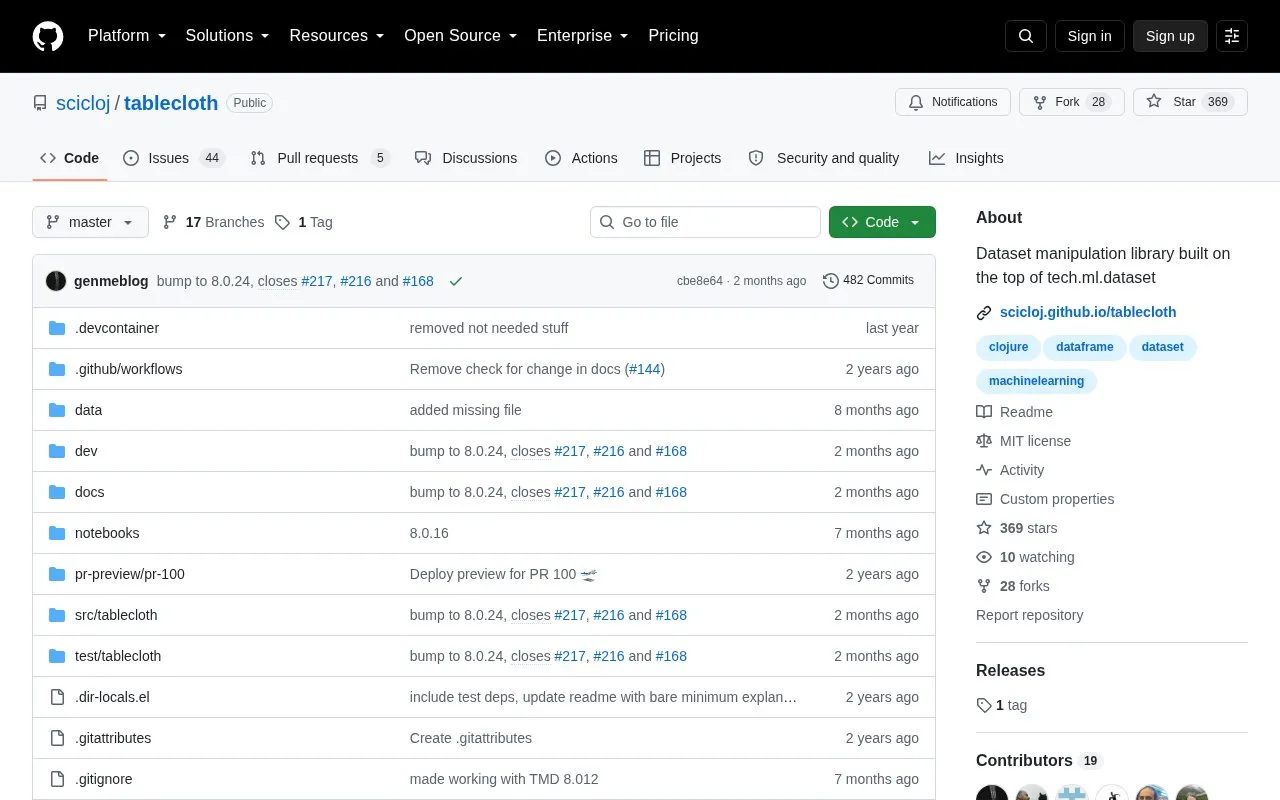Screen dimensions: 1280x800
Task: Click the green check status icon for the latest commit
Action: click(456, 281)
